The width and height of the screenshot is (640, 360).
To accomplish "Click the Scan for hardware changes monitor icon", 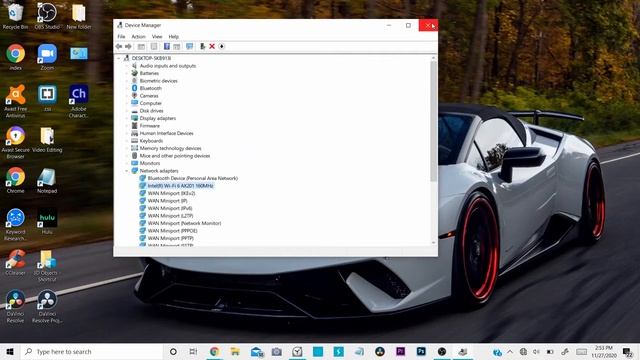I will 189,47.
